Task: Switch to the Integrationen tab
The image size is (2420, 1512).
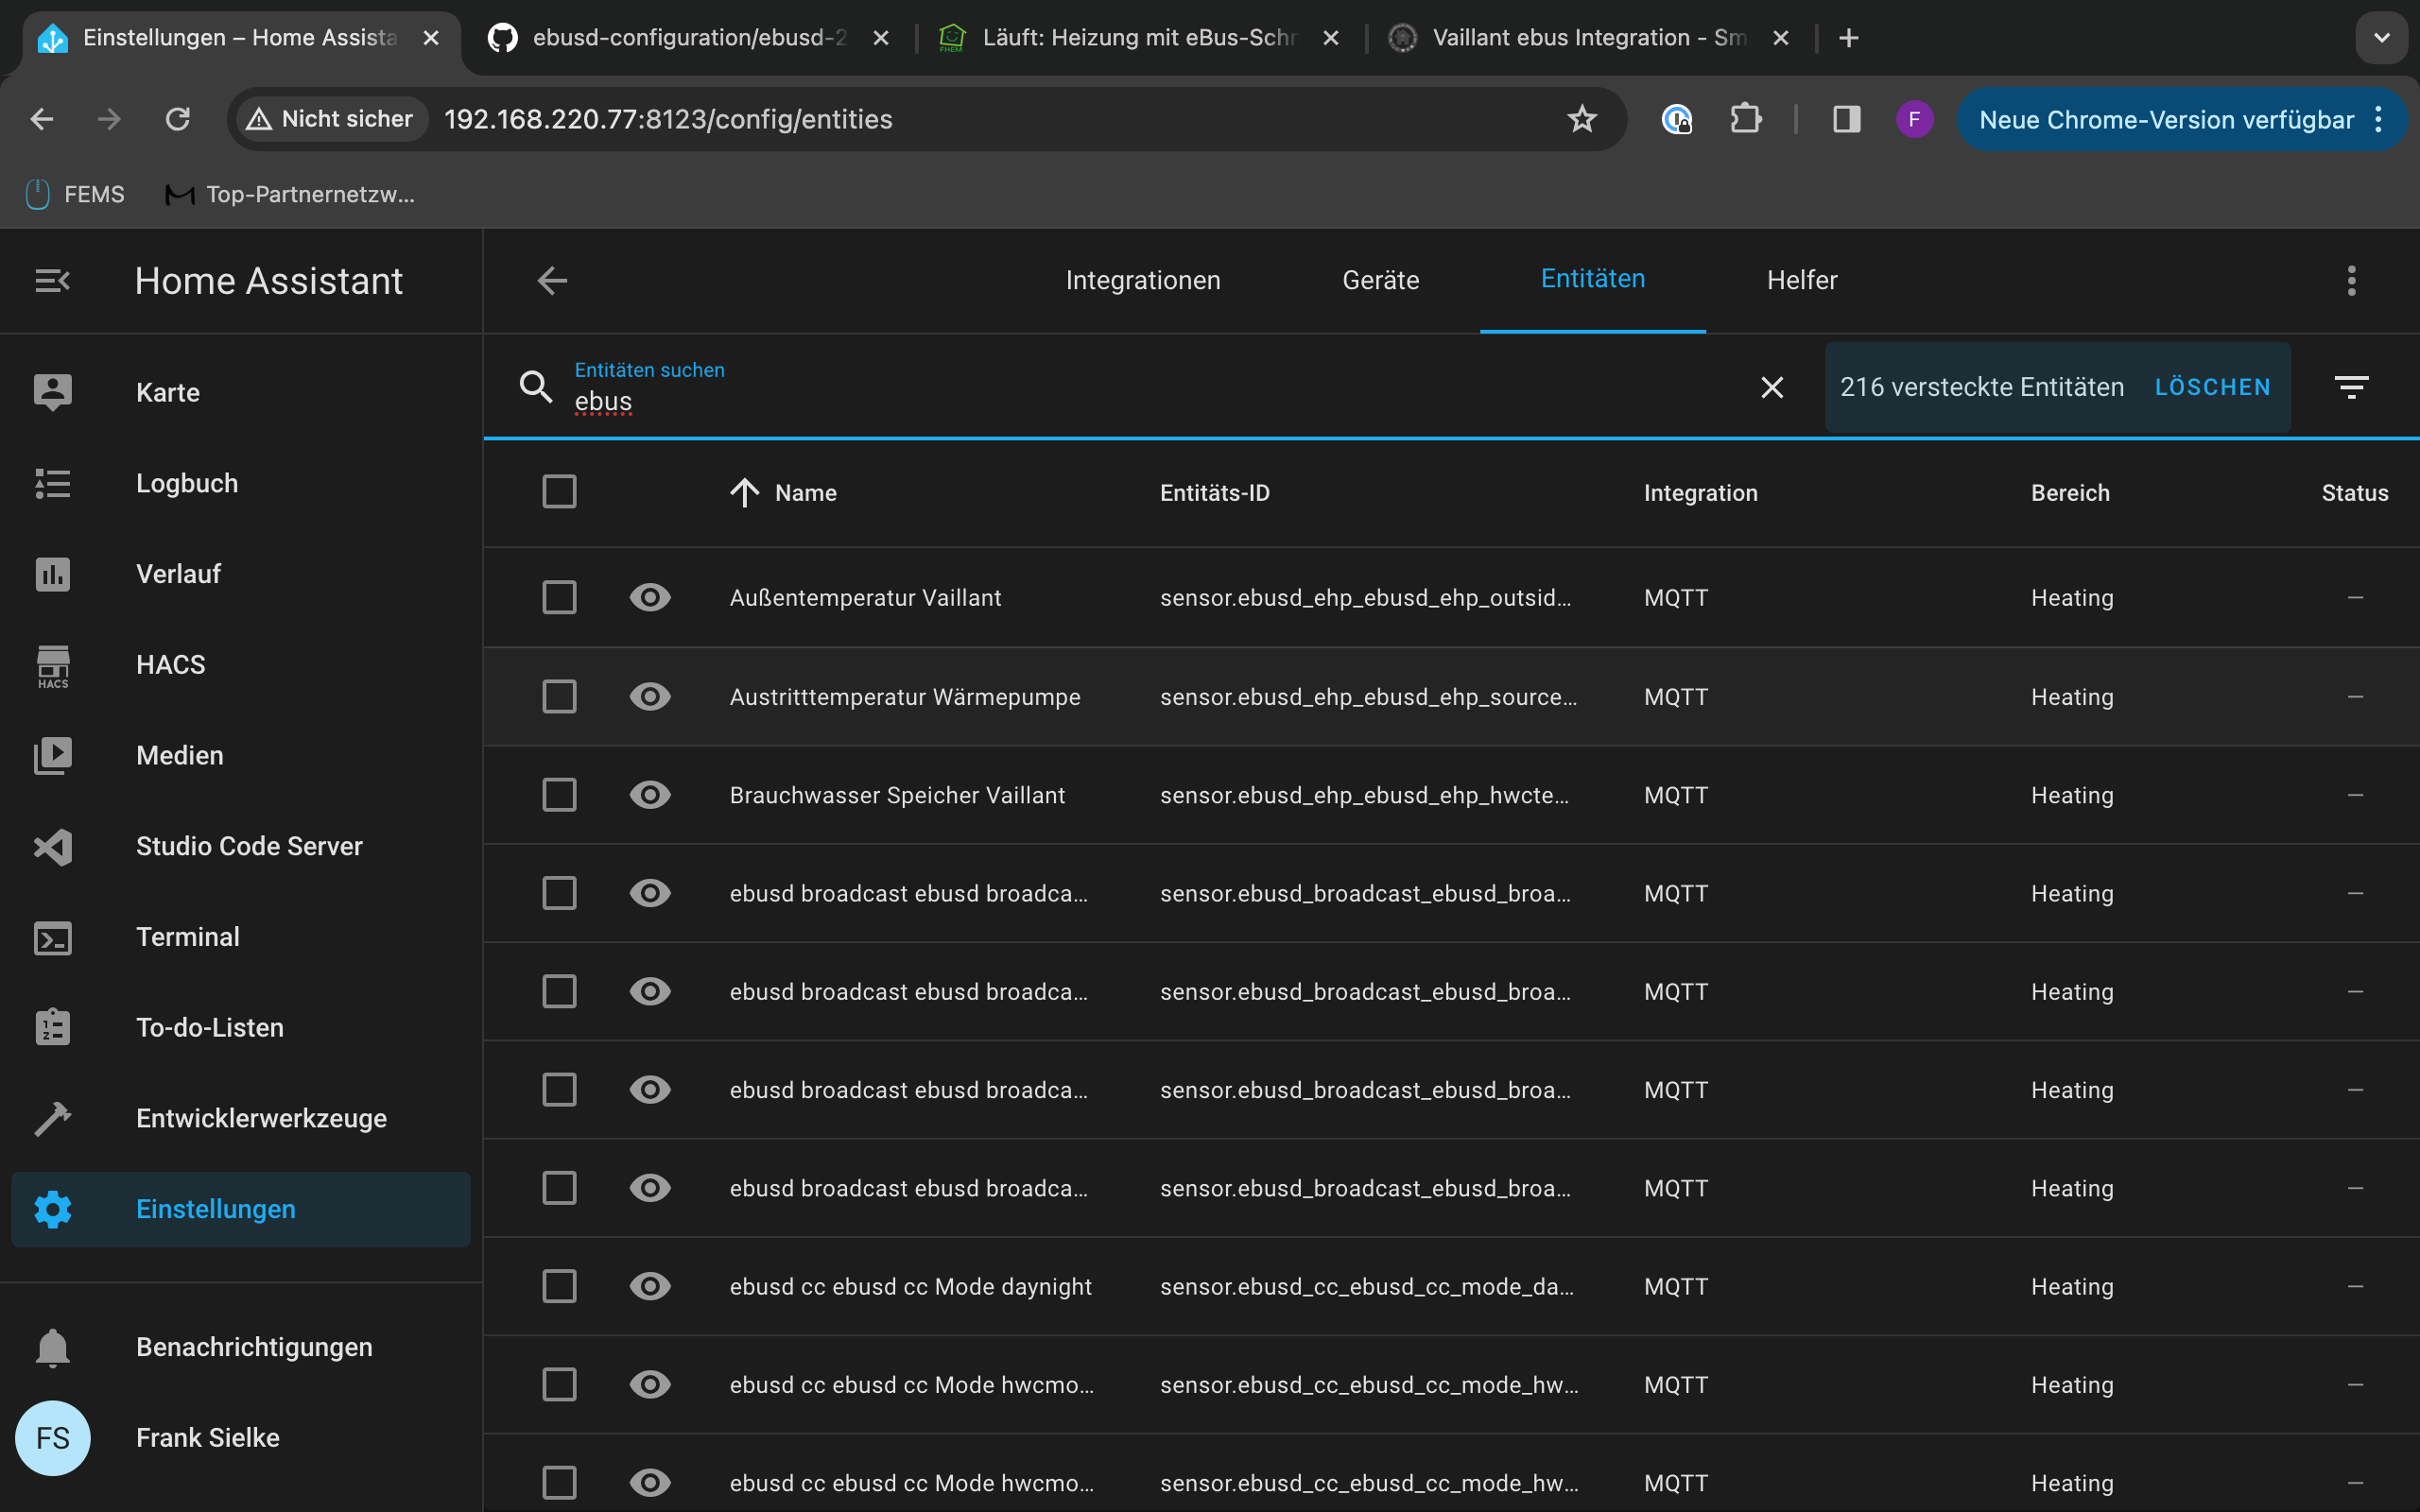Action: (1143, 281)
